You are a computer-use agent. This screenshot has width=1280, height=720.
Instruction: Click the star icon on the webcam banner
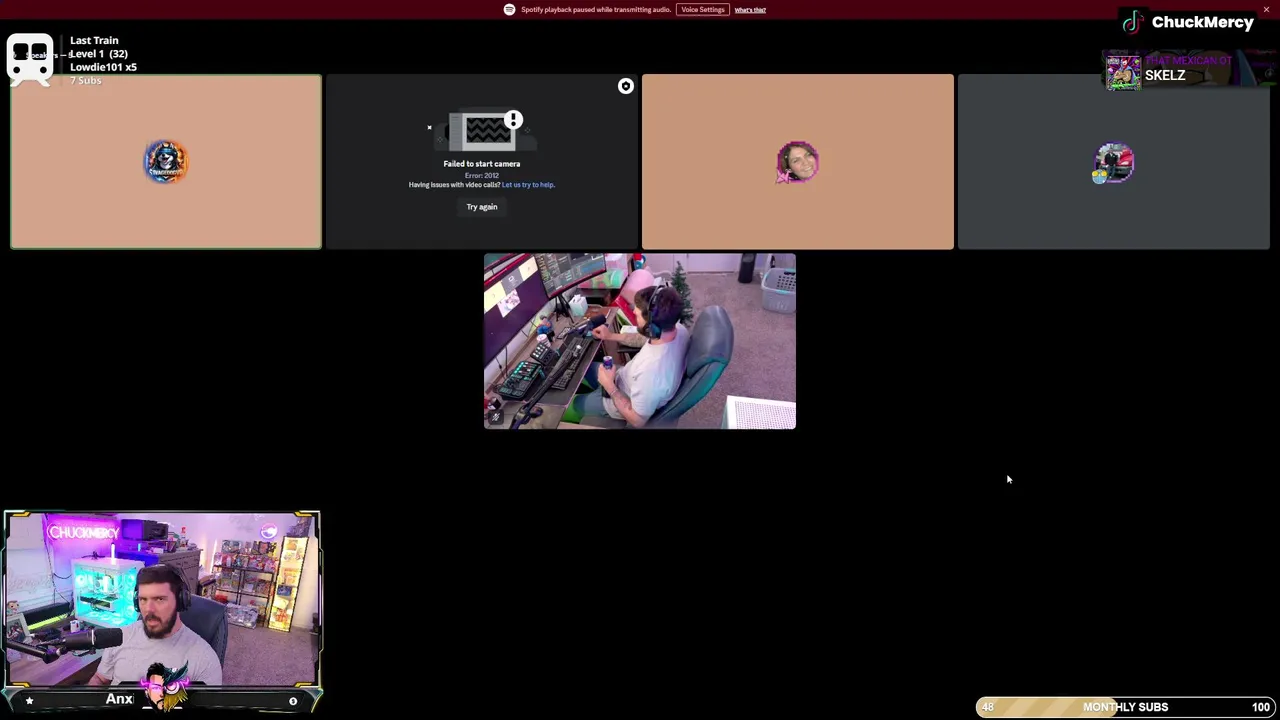tap(29, 701)
